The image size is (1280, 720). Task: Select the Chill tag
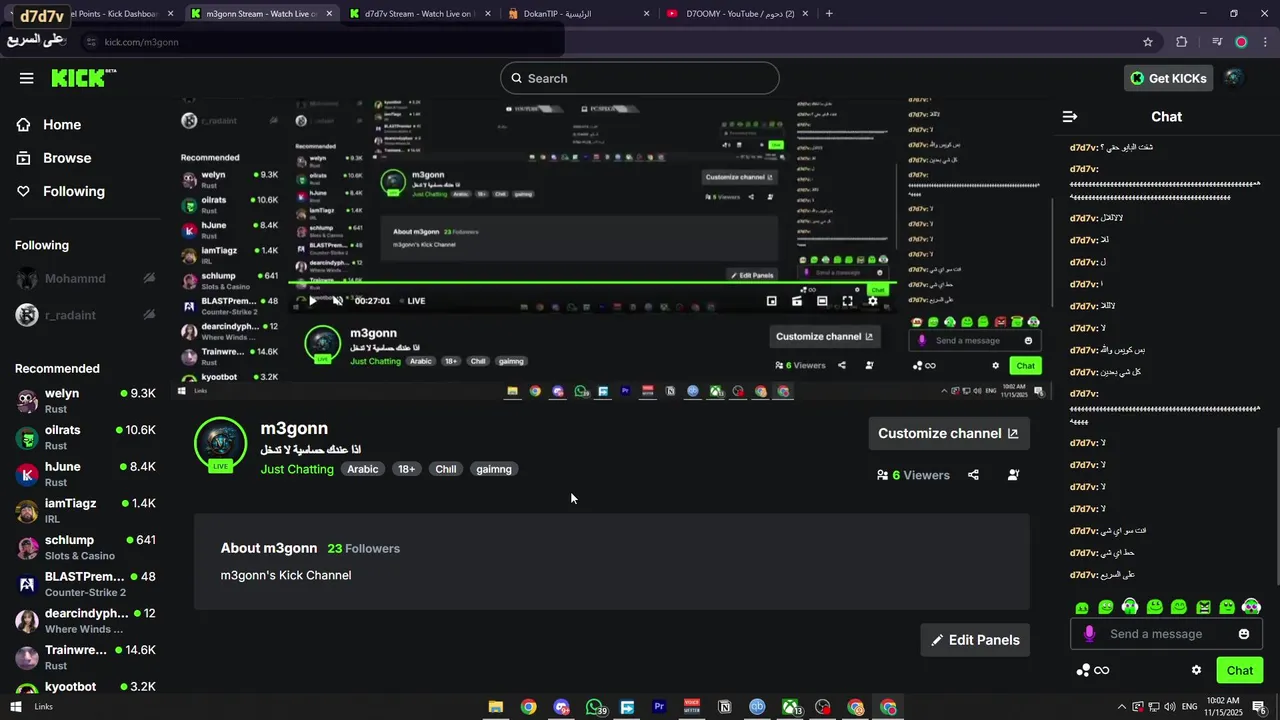(446, 469)
